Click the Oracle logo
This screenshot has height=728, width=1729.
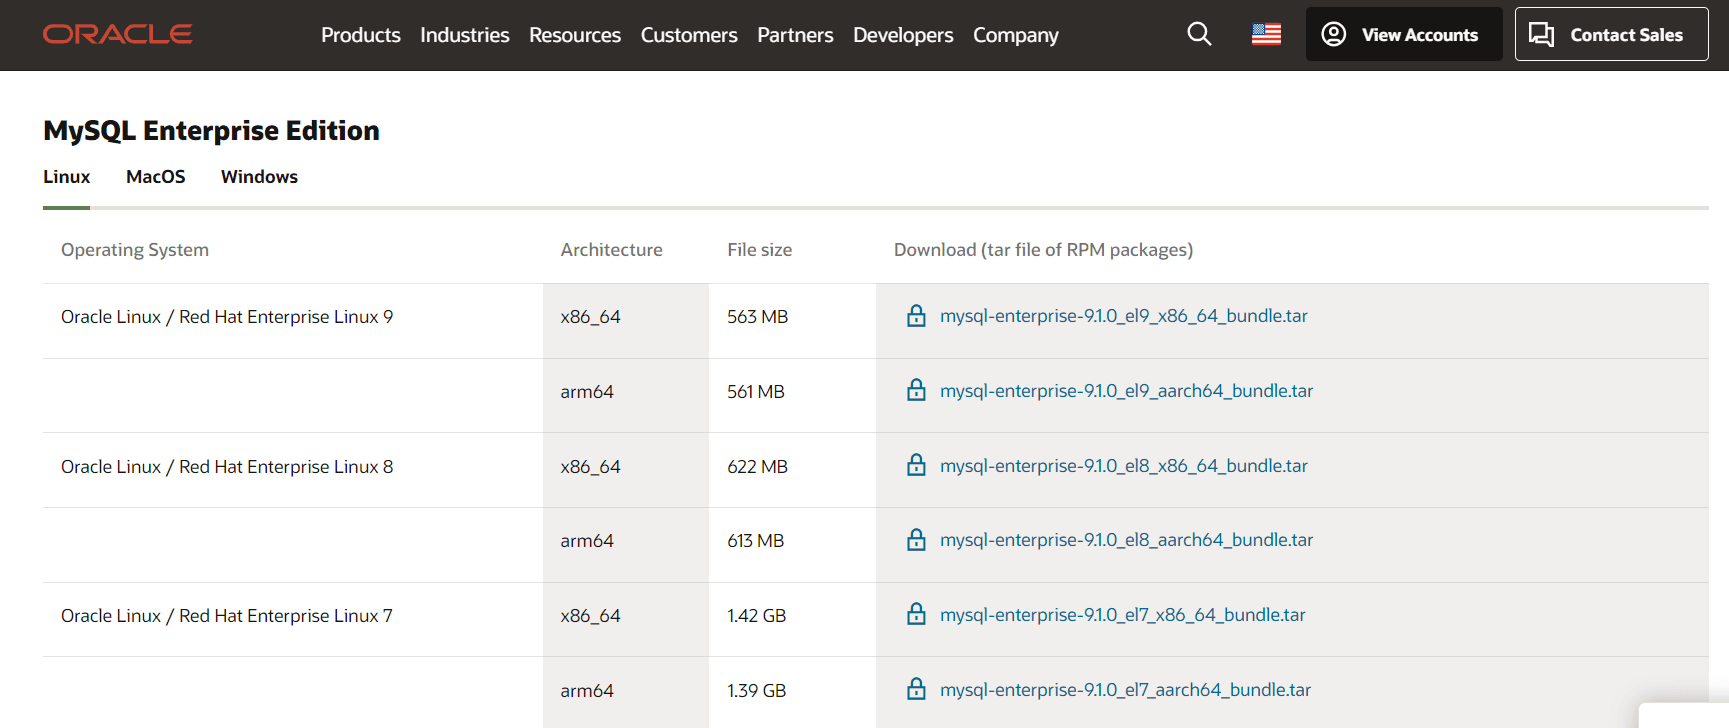[x=117, y=34]
